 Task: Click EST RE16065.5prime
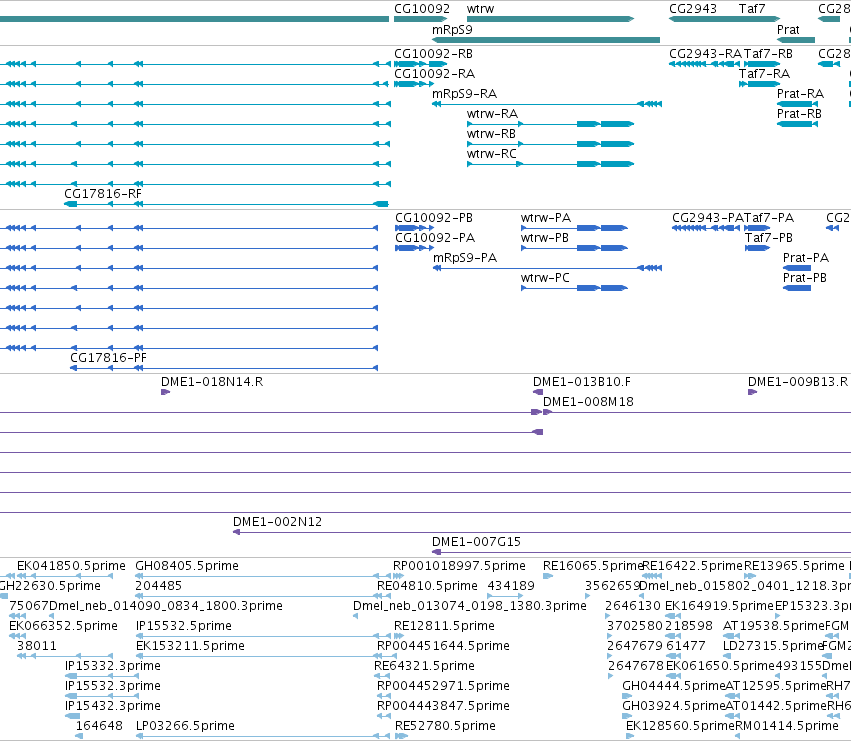pos(593,566)
